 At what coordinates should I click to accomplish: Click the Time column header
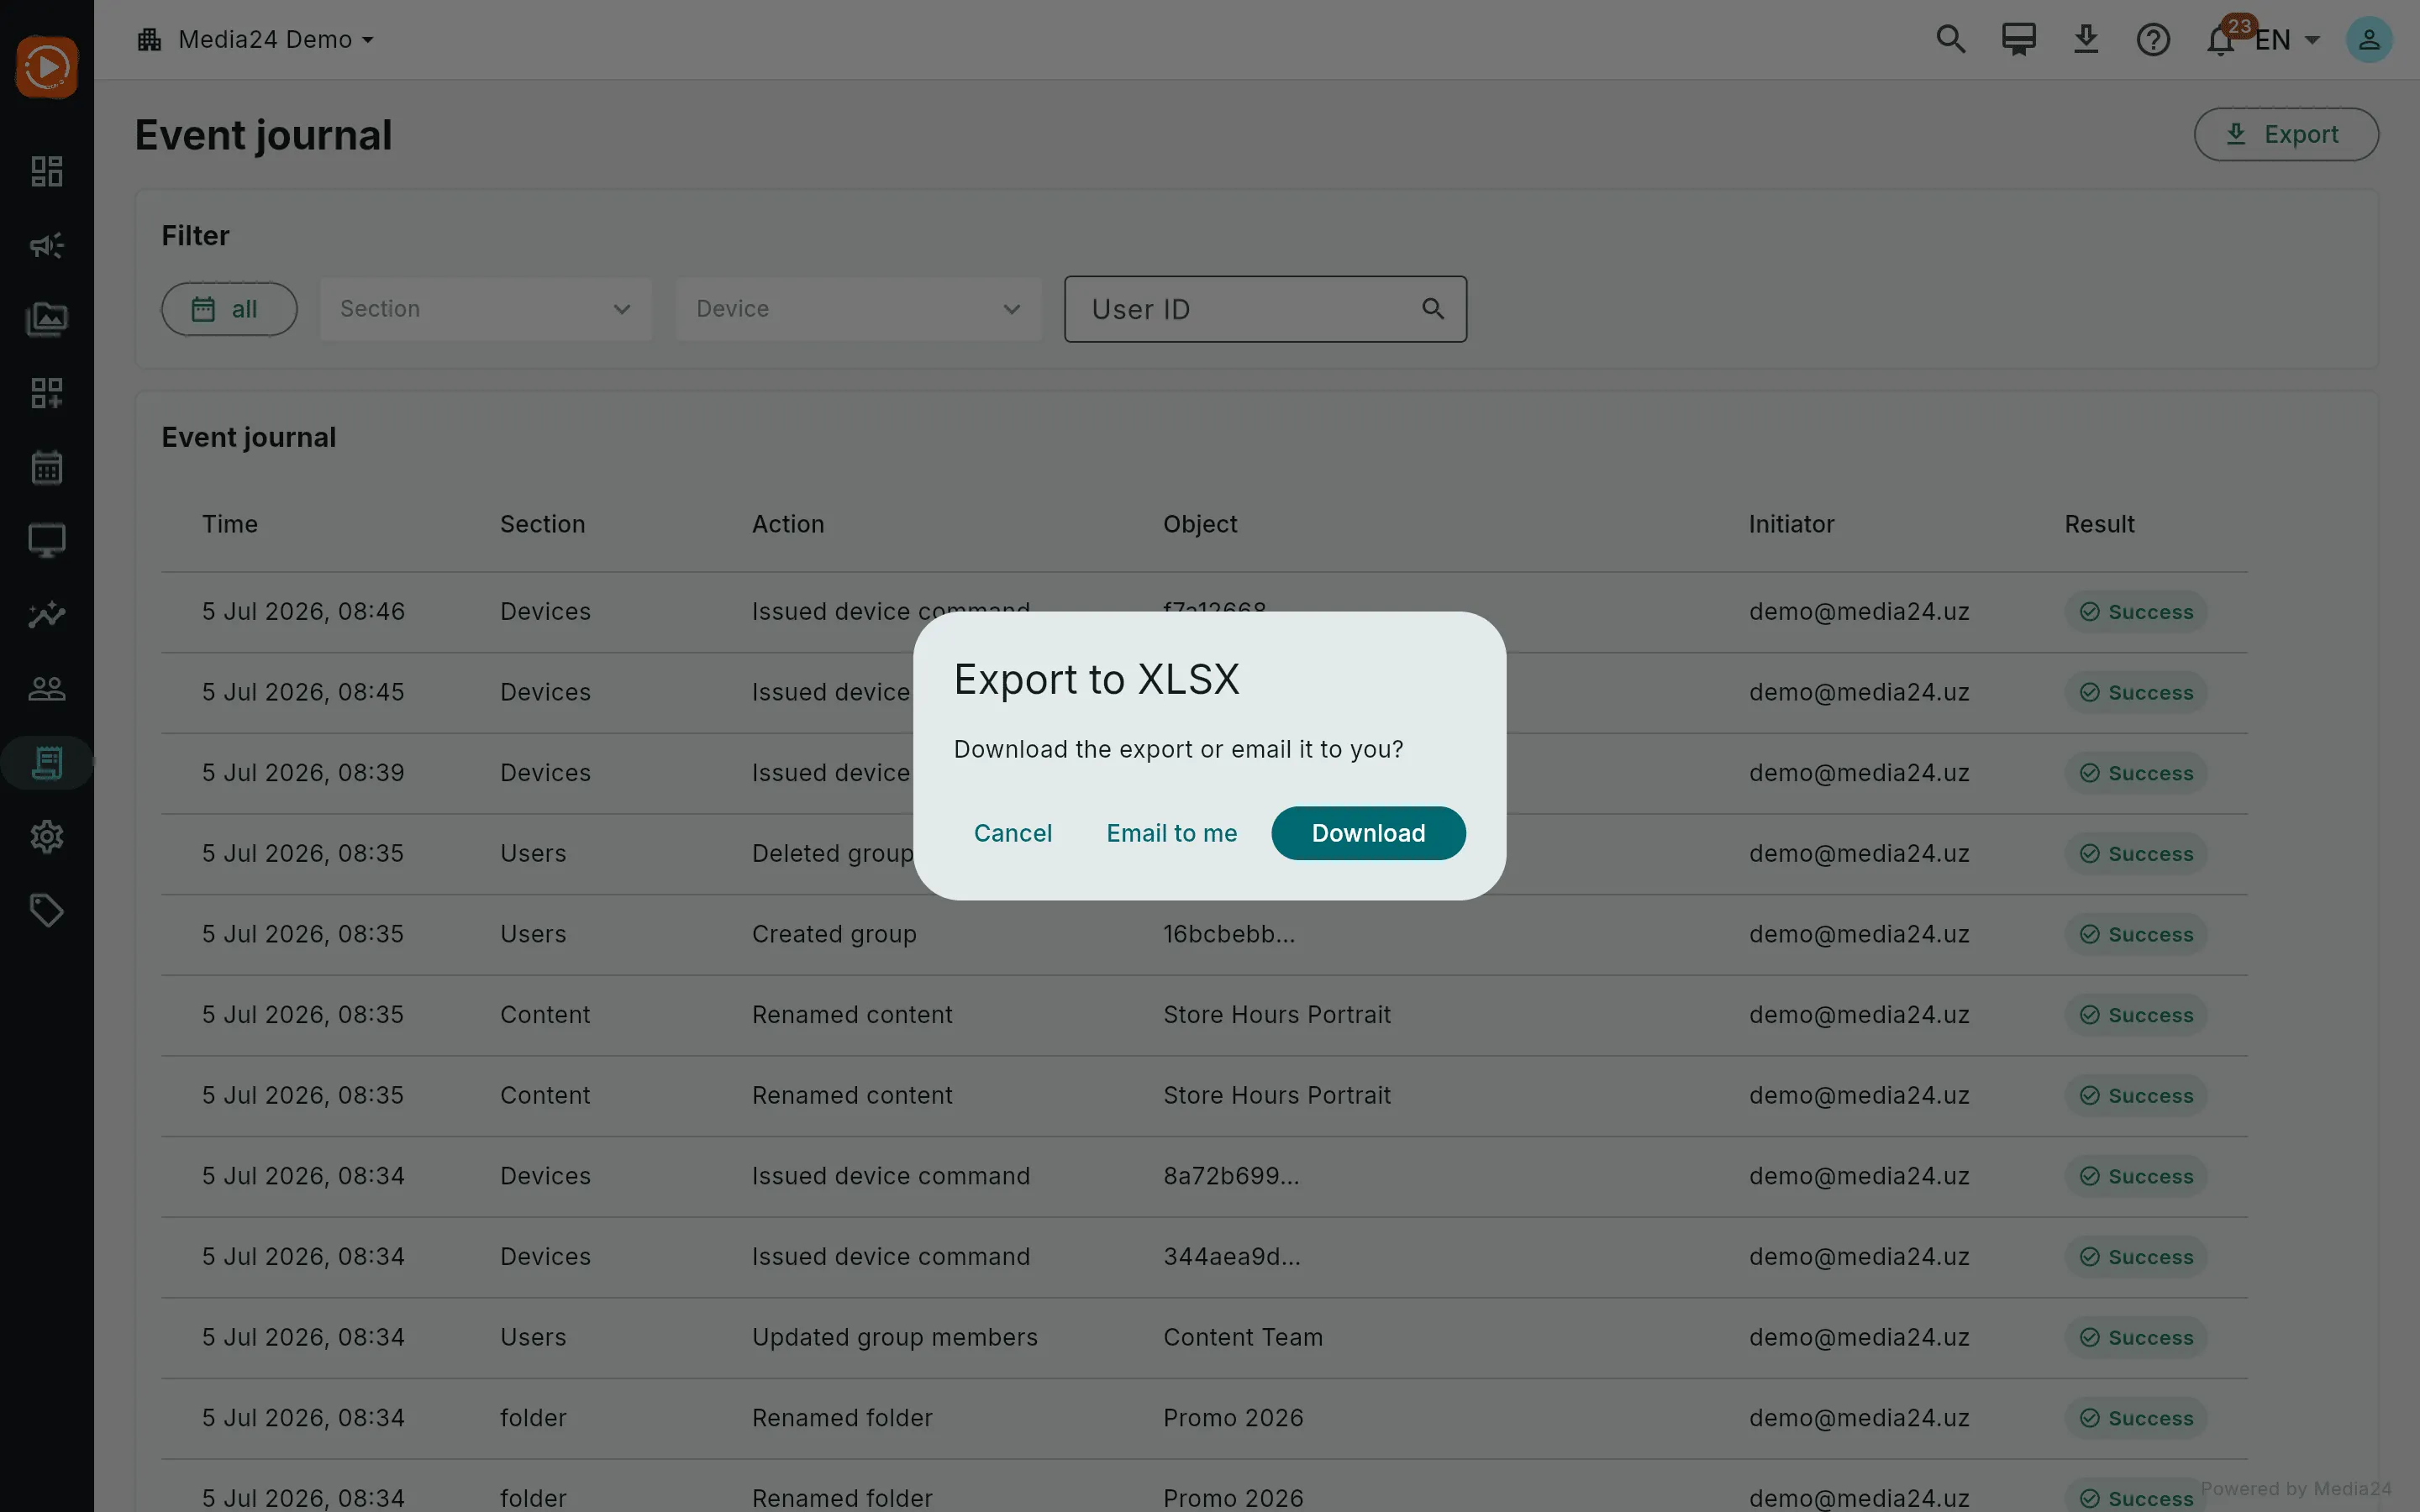[x=230, y=524]
